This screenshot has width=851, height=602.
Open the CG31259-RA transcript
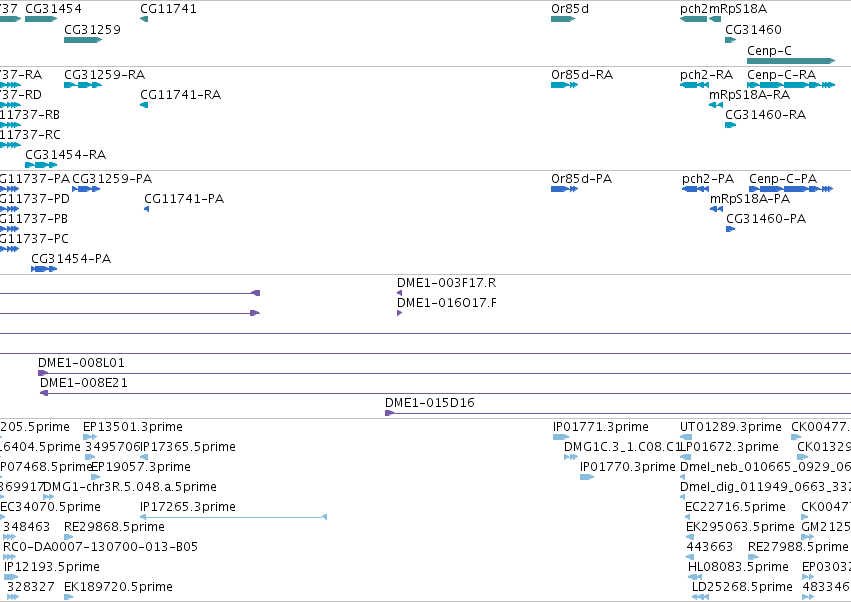click(x=83, y=85)
